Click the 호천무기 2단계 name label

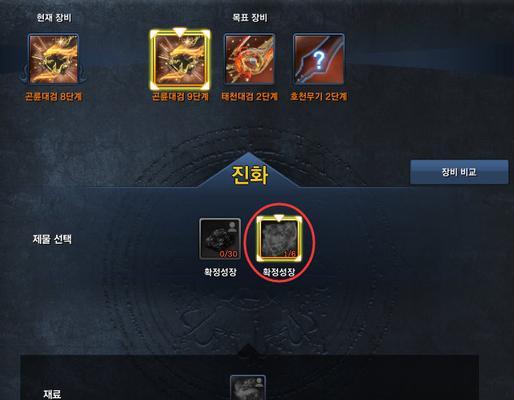(319, 97)
